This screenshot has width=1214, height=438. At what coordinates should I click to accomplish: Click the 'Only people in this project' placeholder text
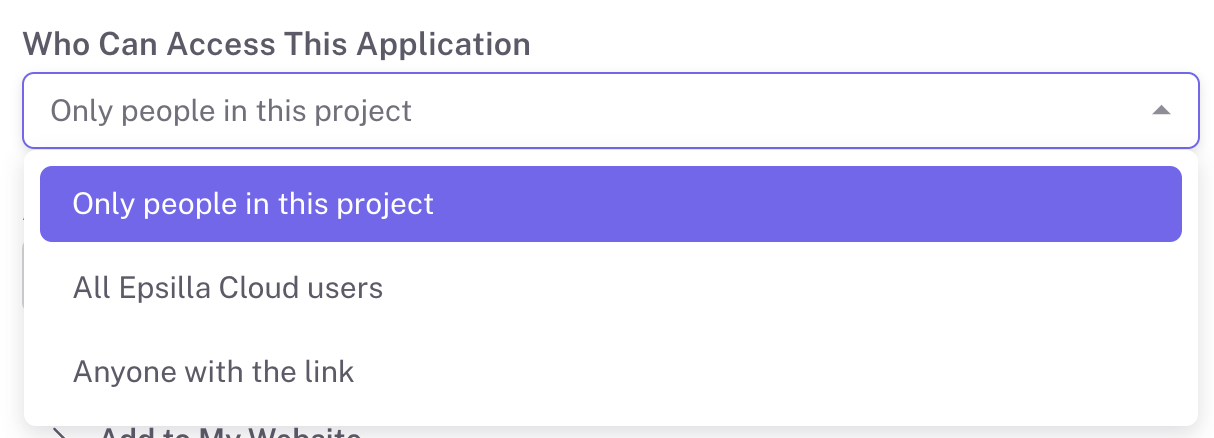231,111
